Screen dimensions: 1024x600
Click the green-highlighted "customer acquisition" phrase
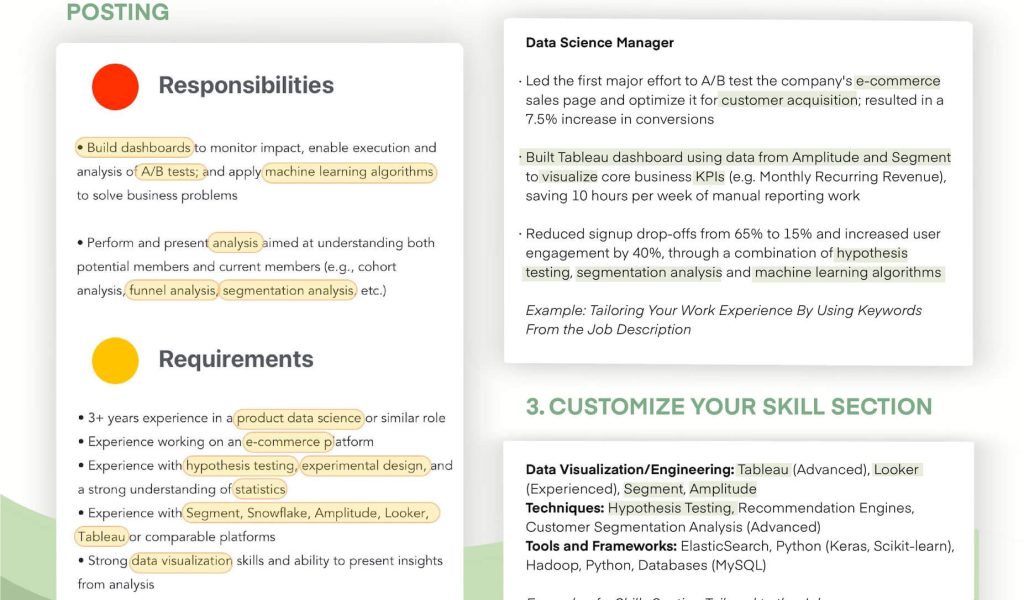[x=789, y=100]
